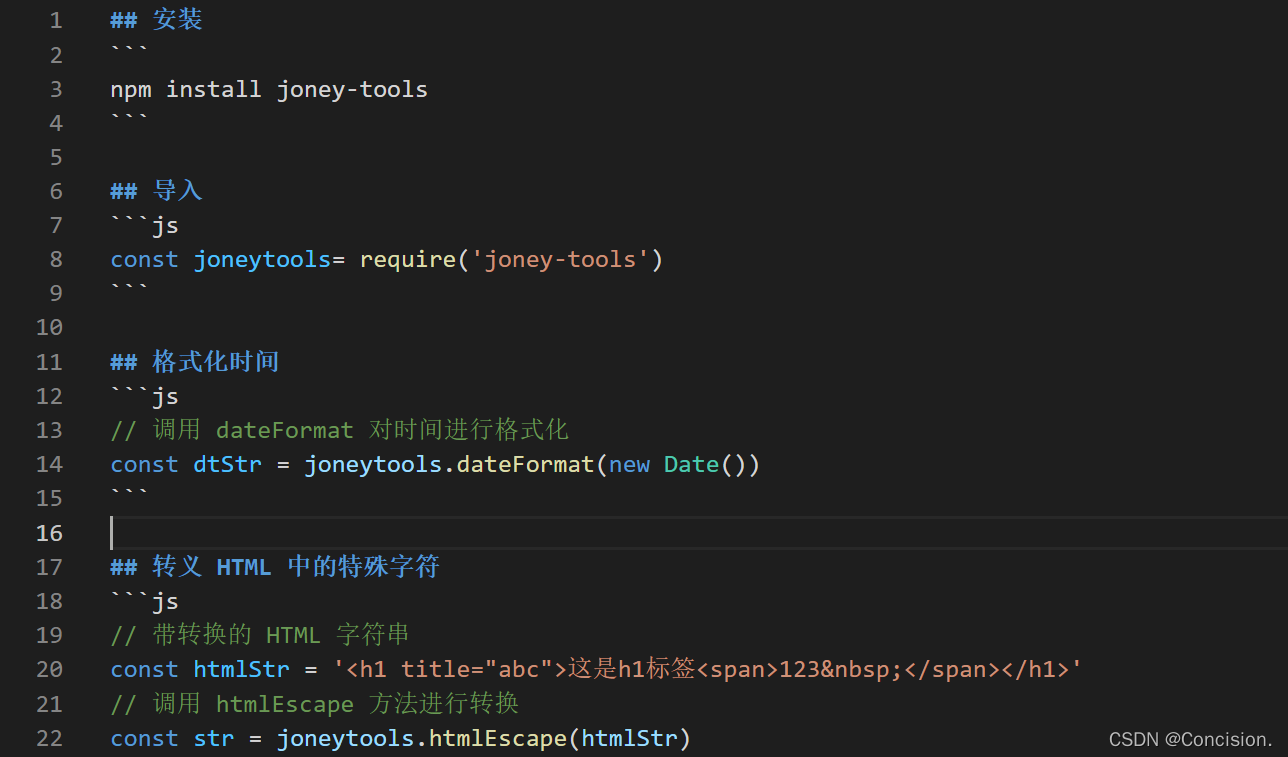Click line number 14 in the gutter
Image resolution: width=1288 pixels, height=757 pixels.
(x=49, y=464)
